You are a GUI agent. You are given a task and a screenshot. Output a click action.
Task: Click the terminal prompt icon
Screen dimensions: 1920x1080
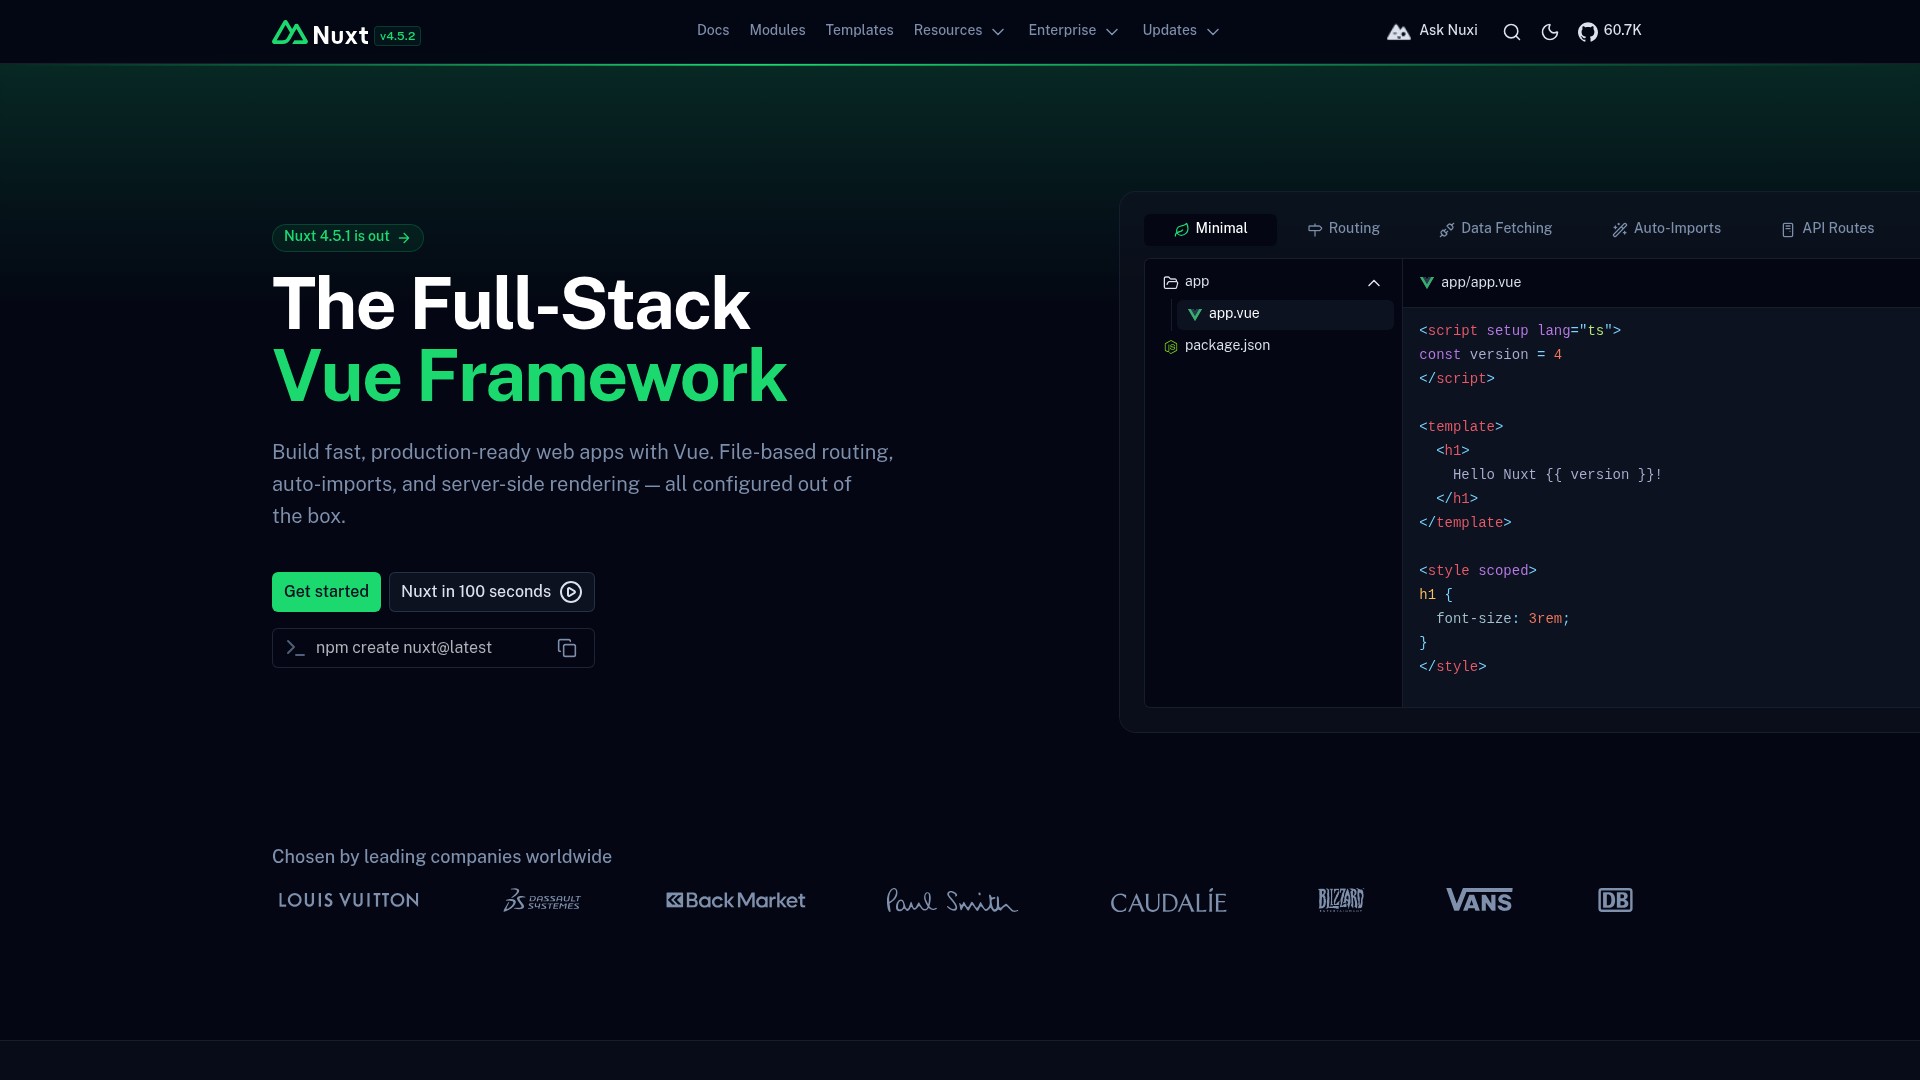pyautogui.click(x=295, y=648)
